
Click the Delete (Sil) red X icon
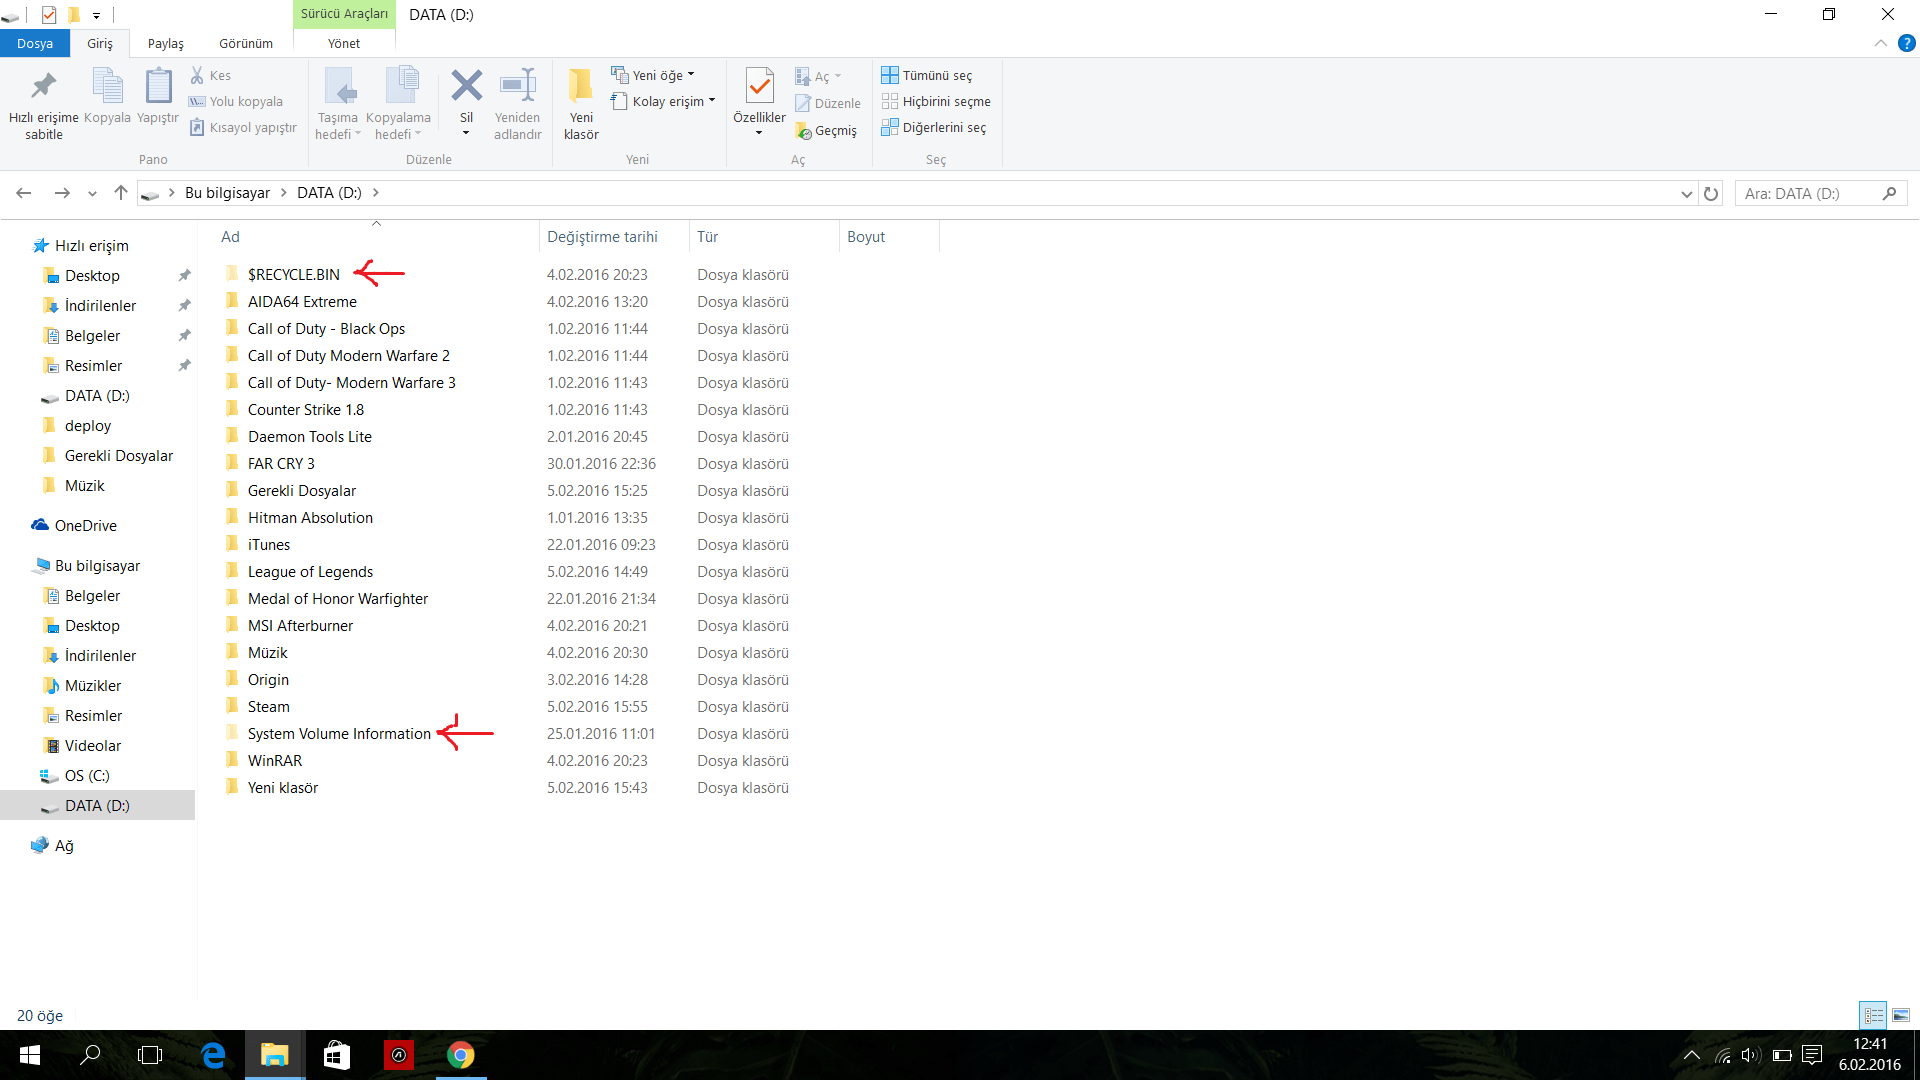(x=466, y=86)
